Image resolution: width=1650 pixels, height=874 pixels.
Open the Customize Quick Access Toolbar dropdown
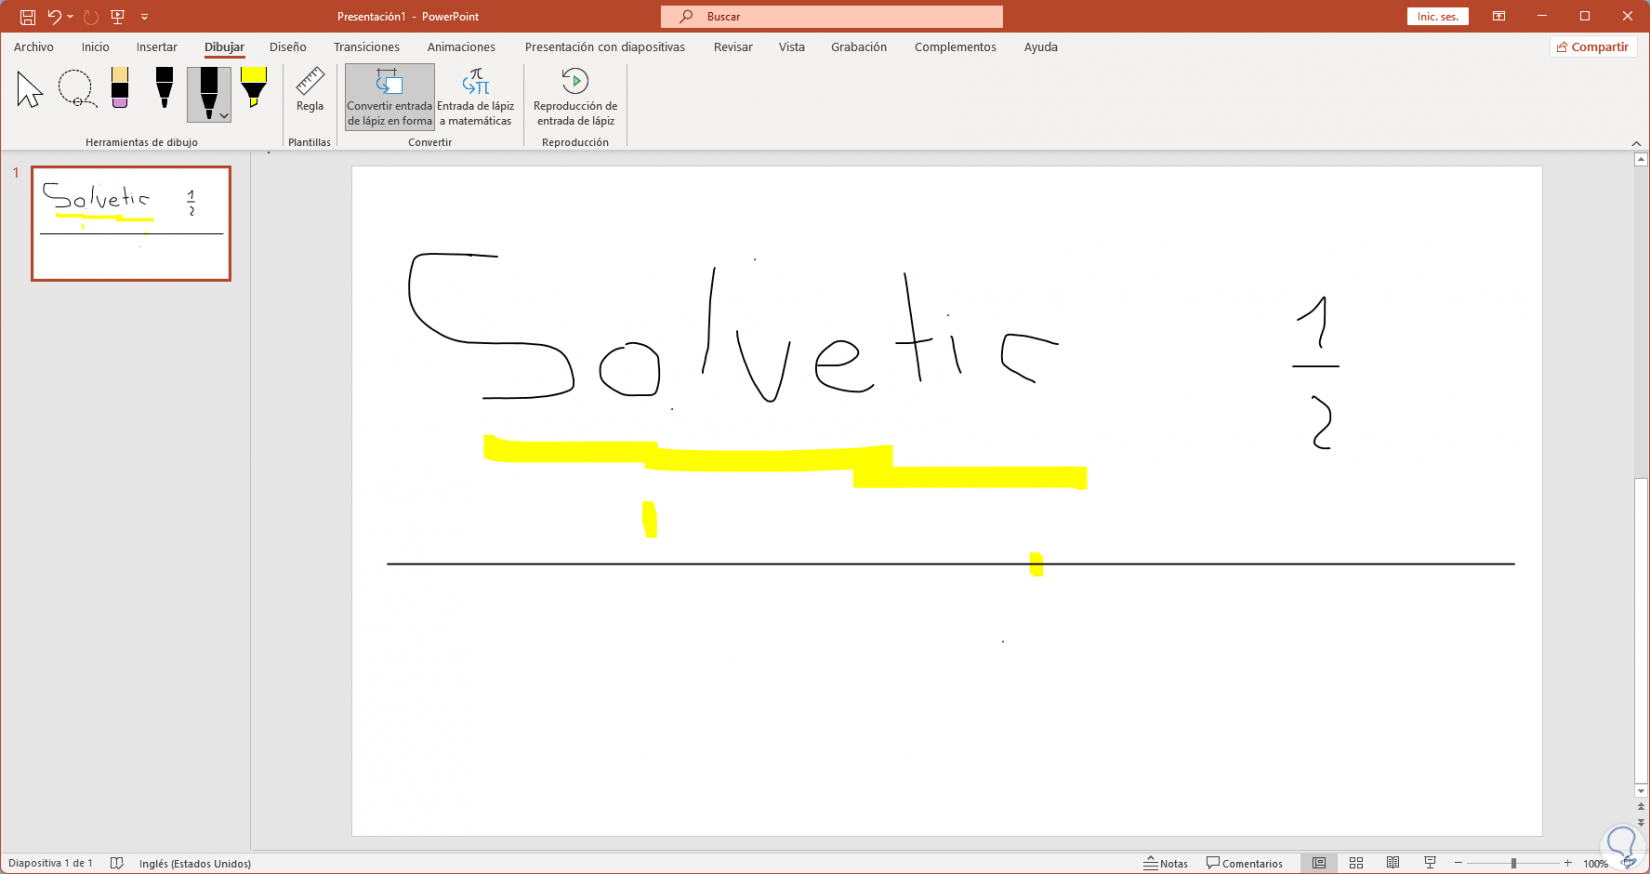tap(145, 17)
